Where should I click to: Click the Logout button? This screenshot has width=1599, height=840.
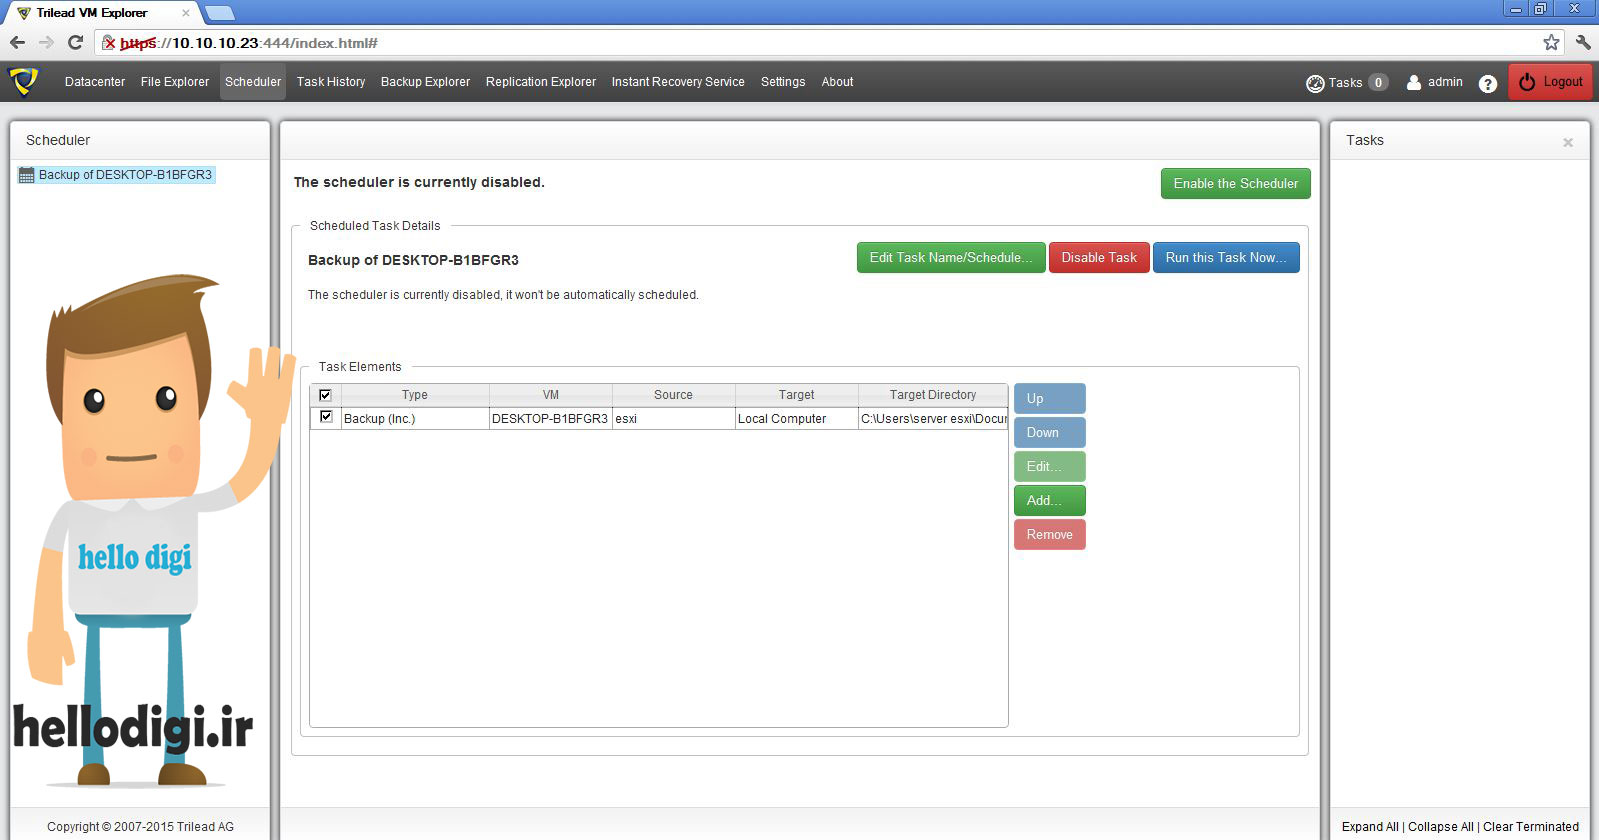tap(1550, 82)
